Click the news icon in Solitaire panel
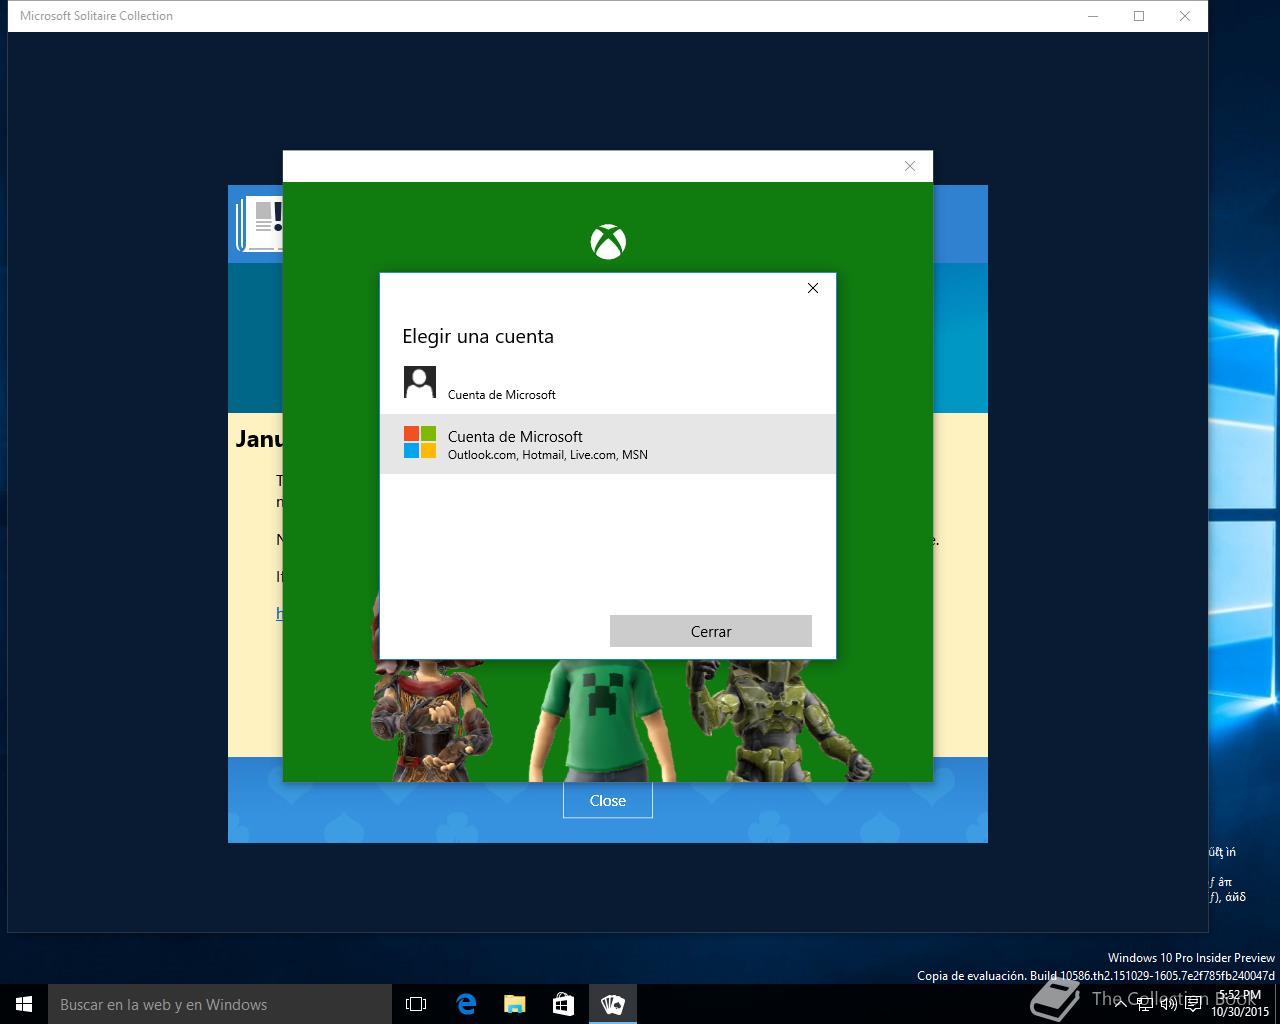1280x1024 pixels. (259, 224)
